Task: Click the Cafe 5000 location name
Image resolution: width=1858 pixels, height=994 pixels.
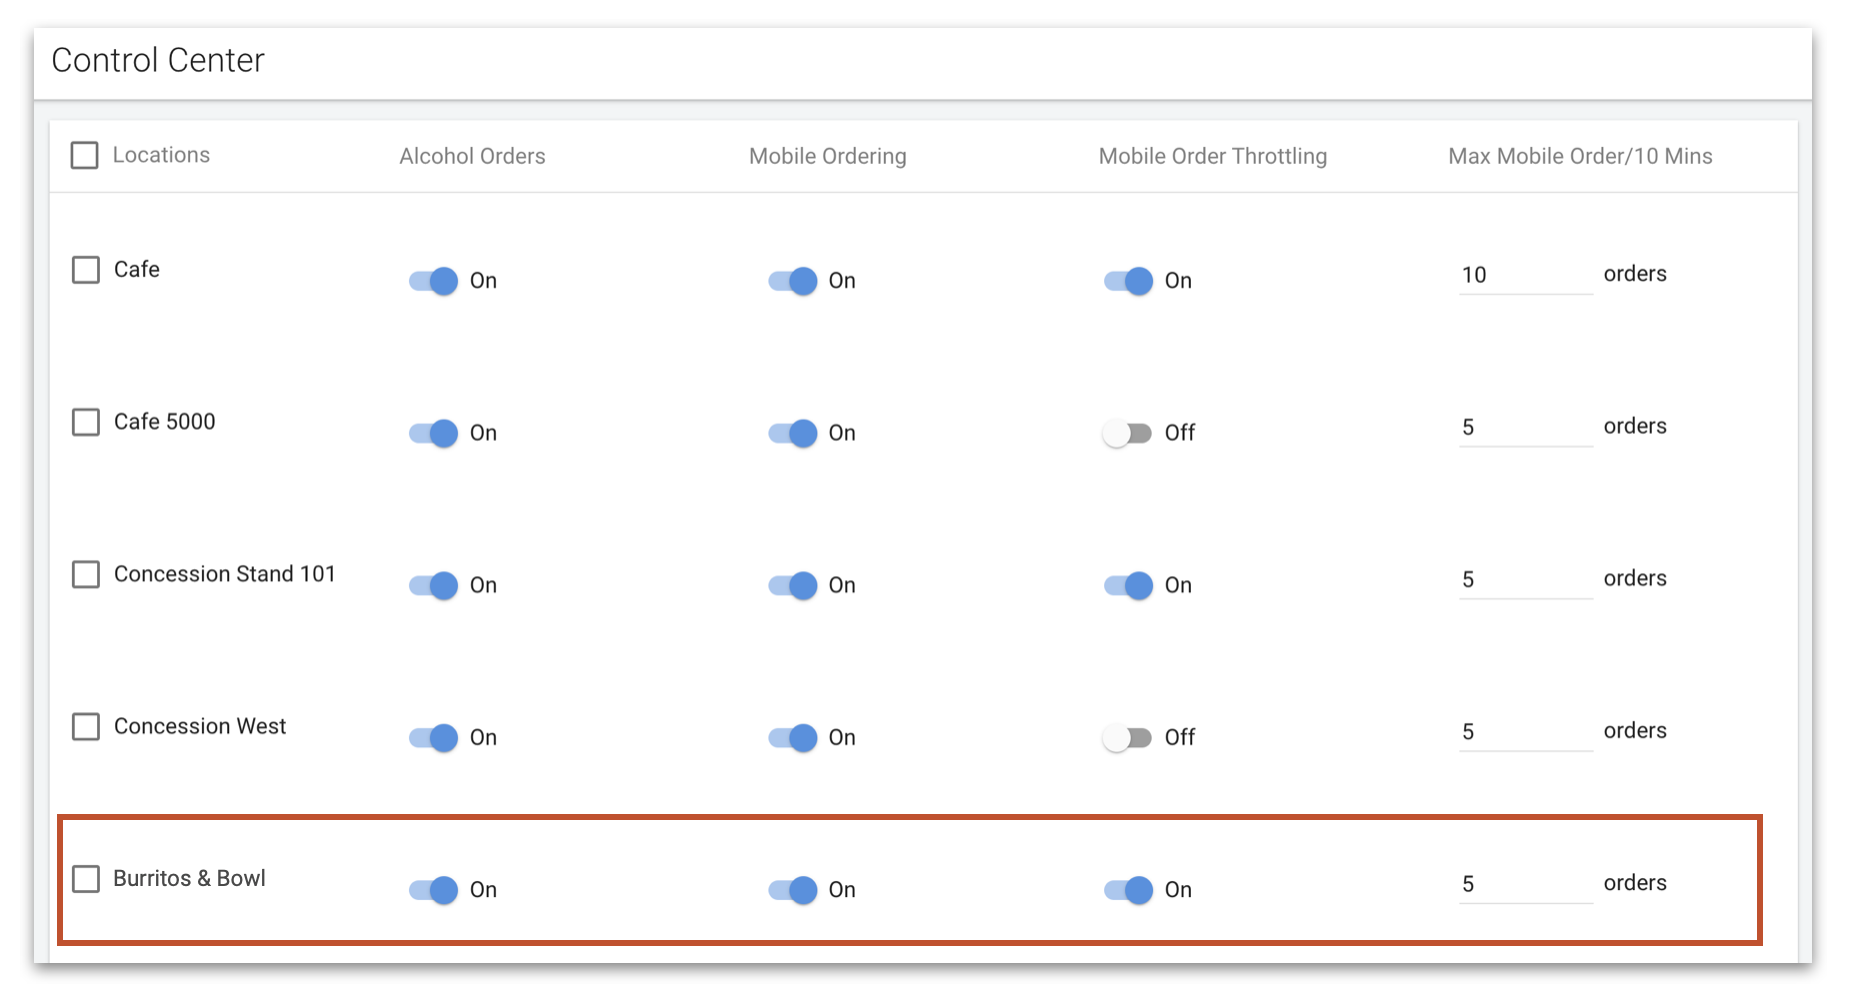Action: [x=165, y=422]
